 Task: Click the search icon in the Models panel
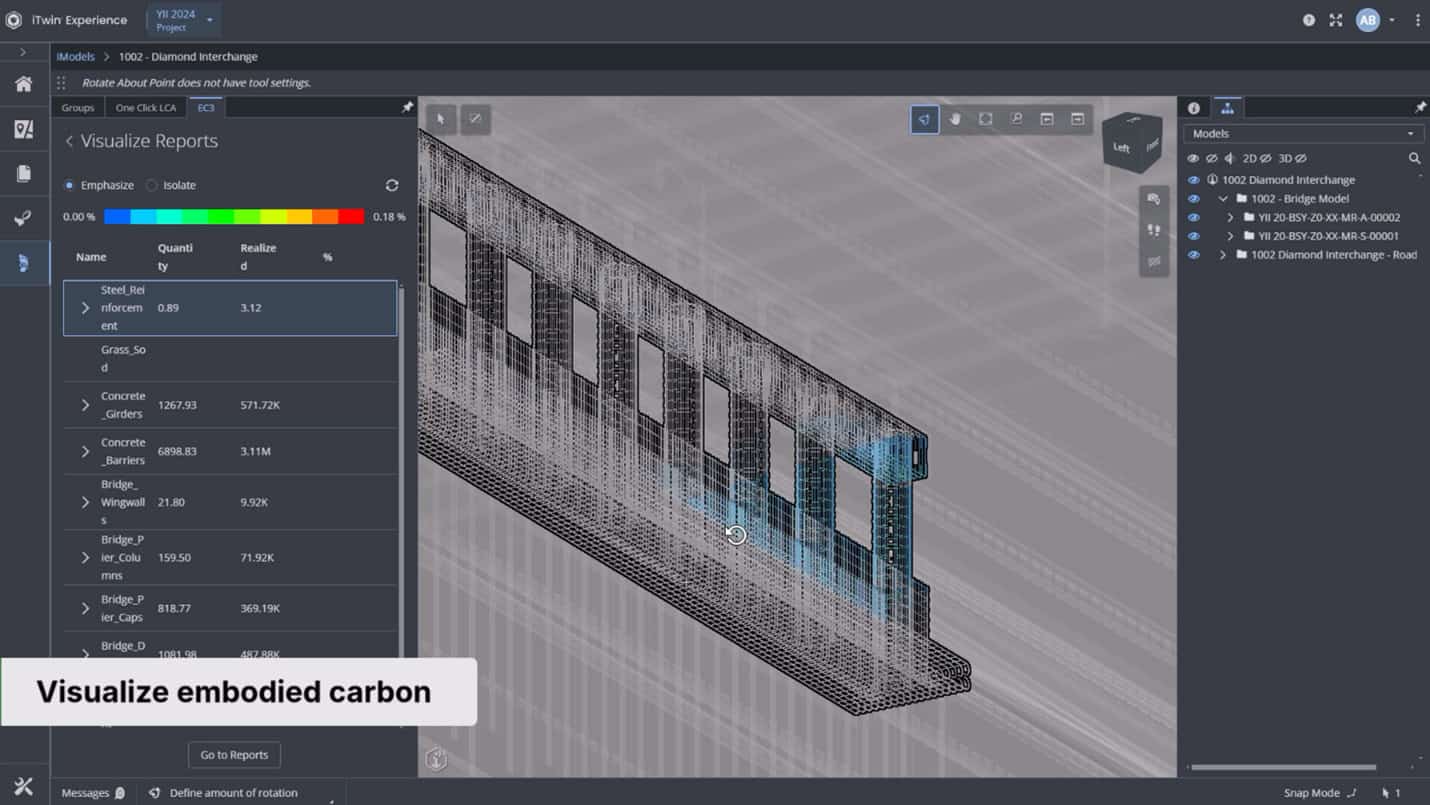1415,158
